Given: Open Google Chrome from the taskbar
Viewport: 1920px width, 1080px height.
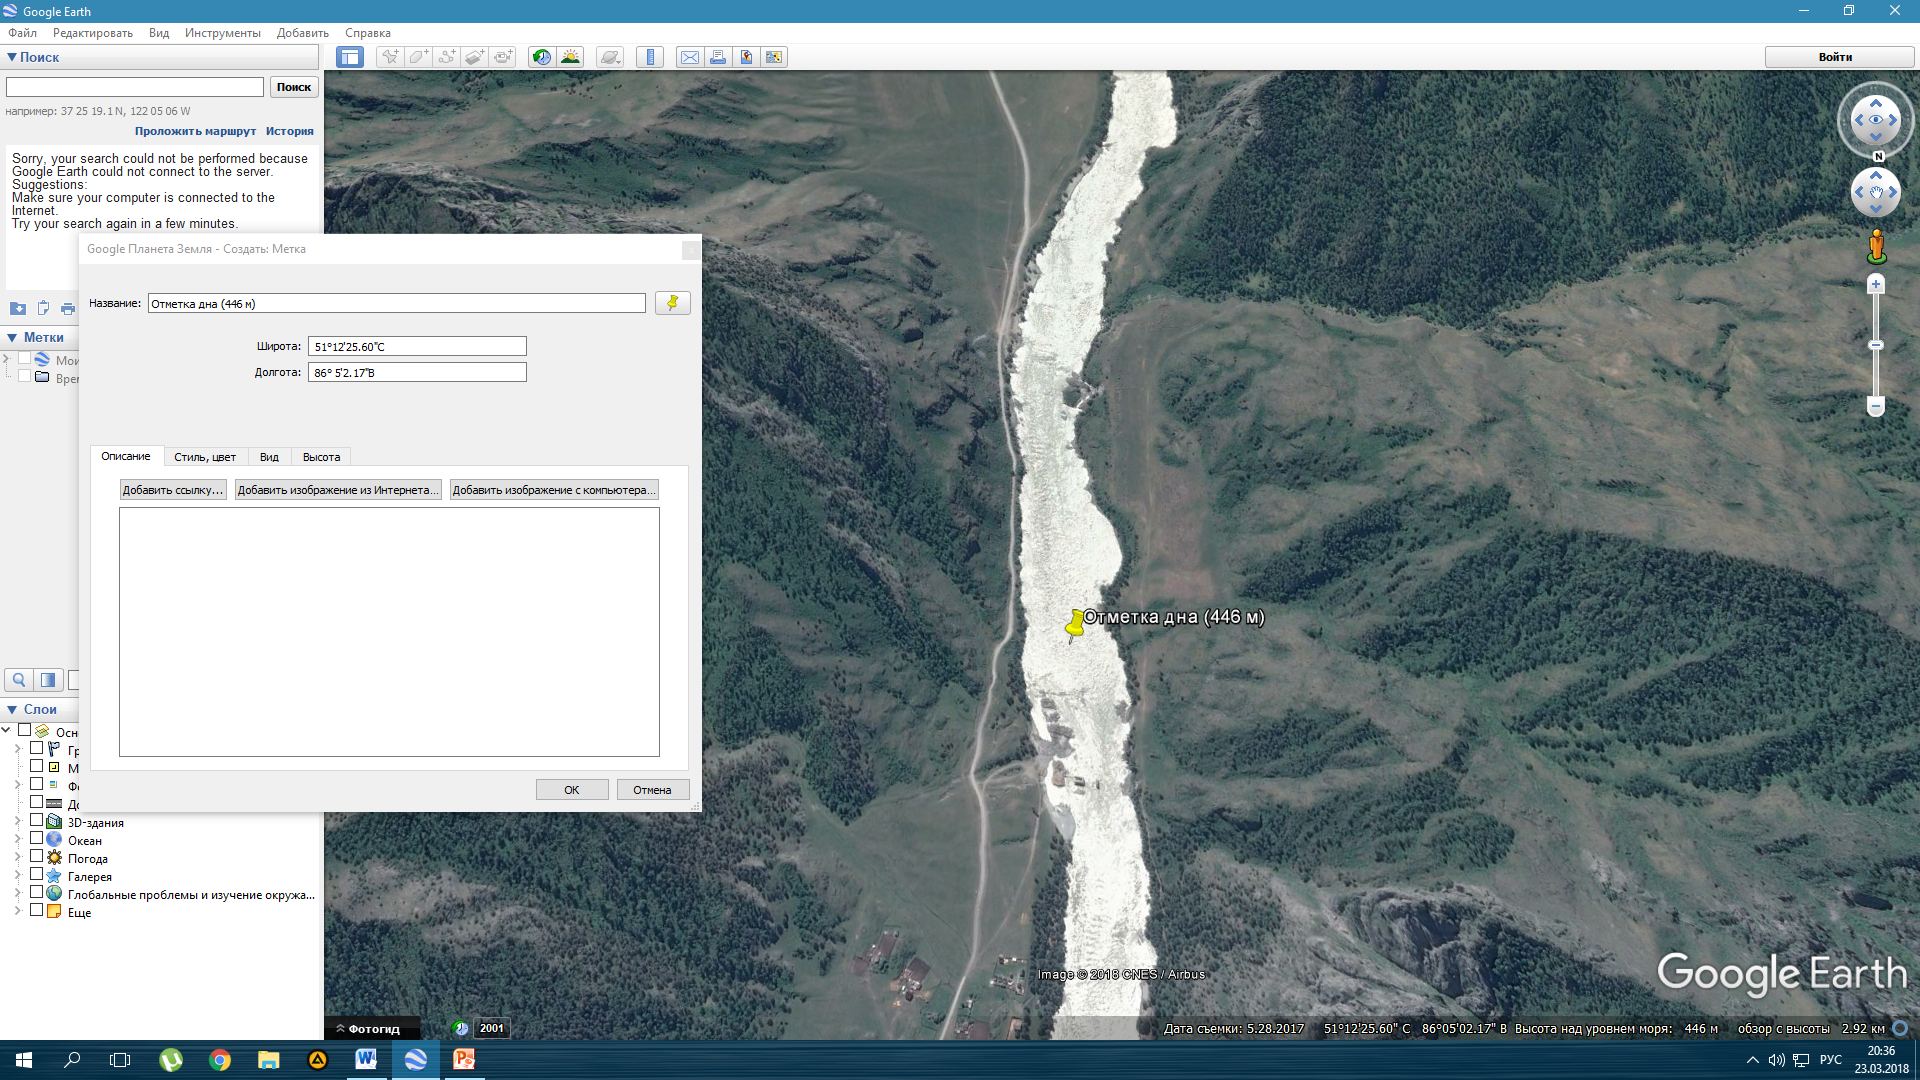Looking at the screenshot, I should click(x=220, y=1060).
